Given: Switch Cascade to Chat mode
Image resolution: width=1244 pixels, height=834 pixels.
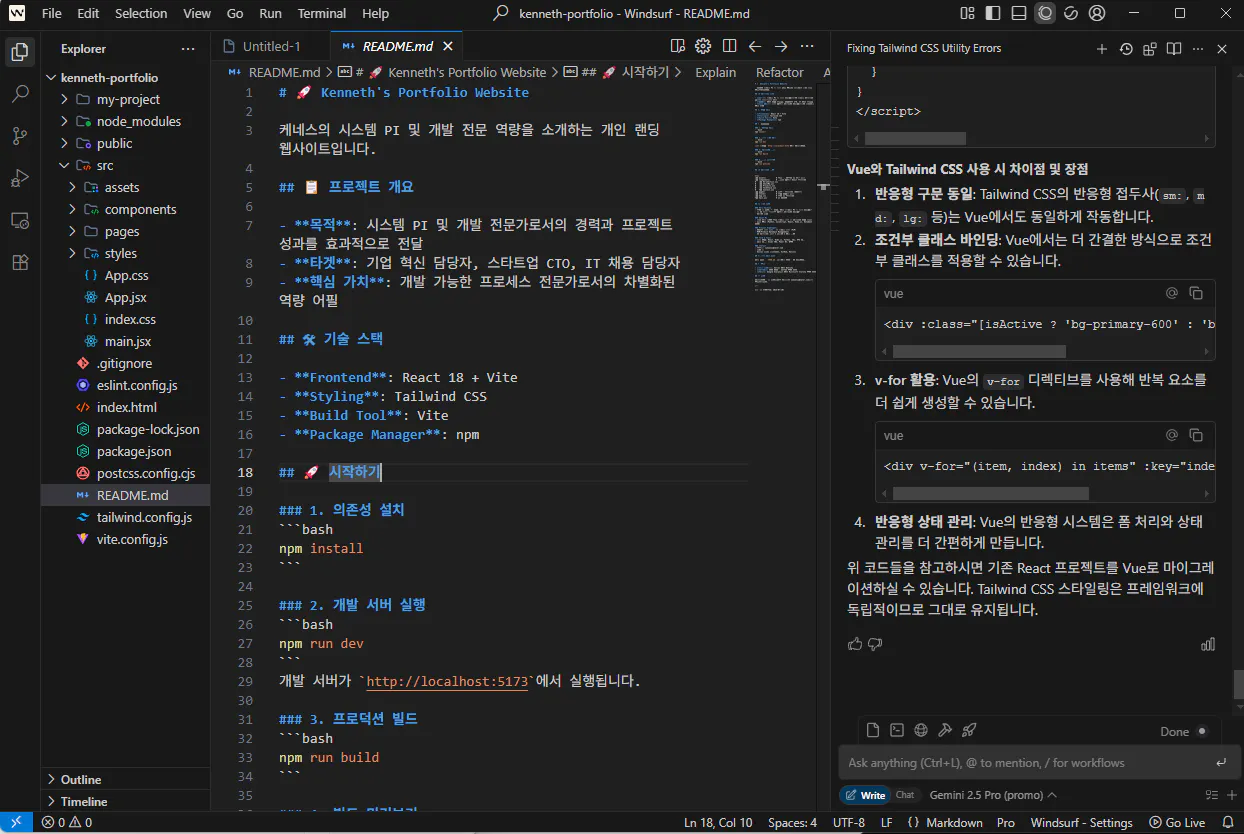Looking at the screenshot, I should tap(904, 795).
